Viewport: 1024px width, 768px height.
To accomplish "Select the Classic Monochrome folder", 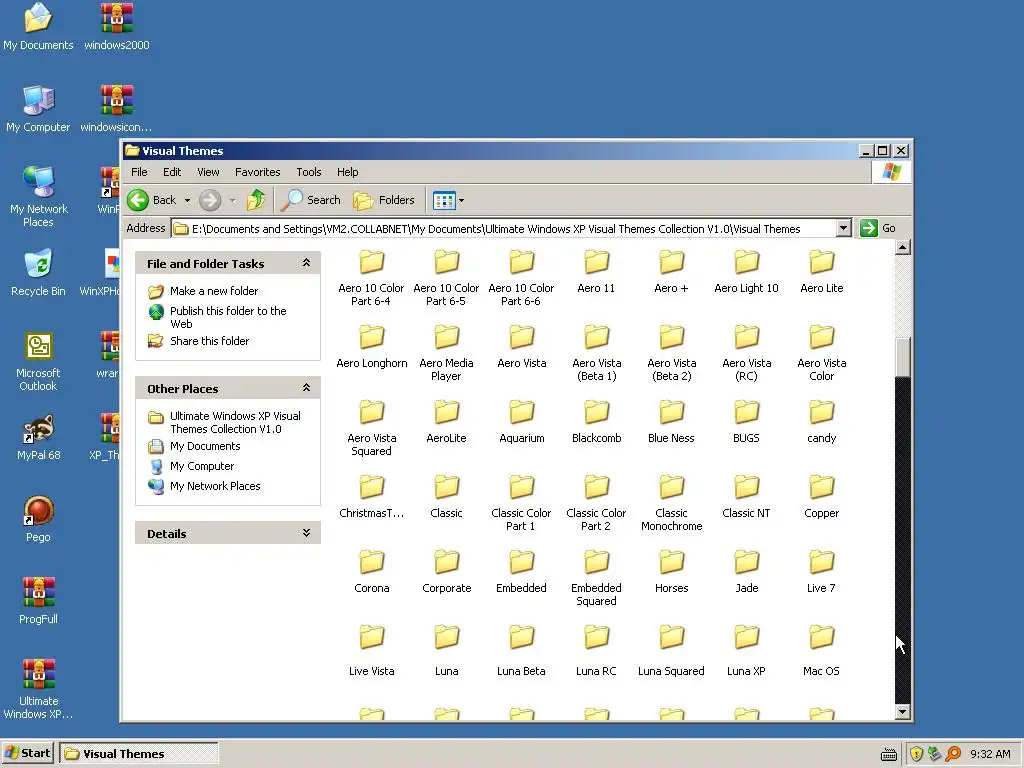I will click(671, 504).
